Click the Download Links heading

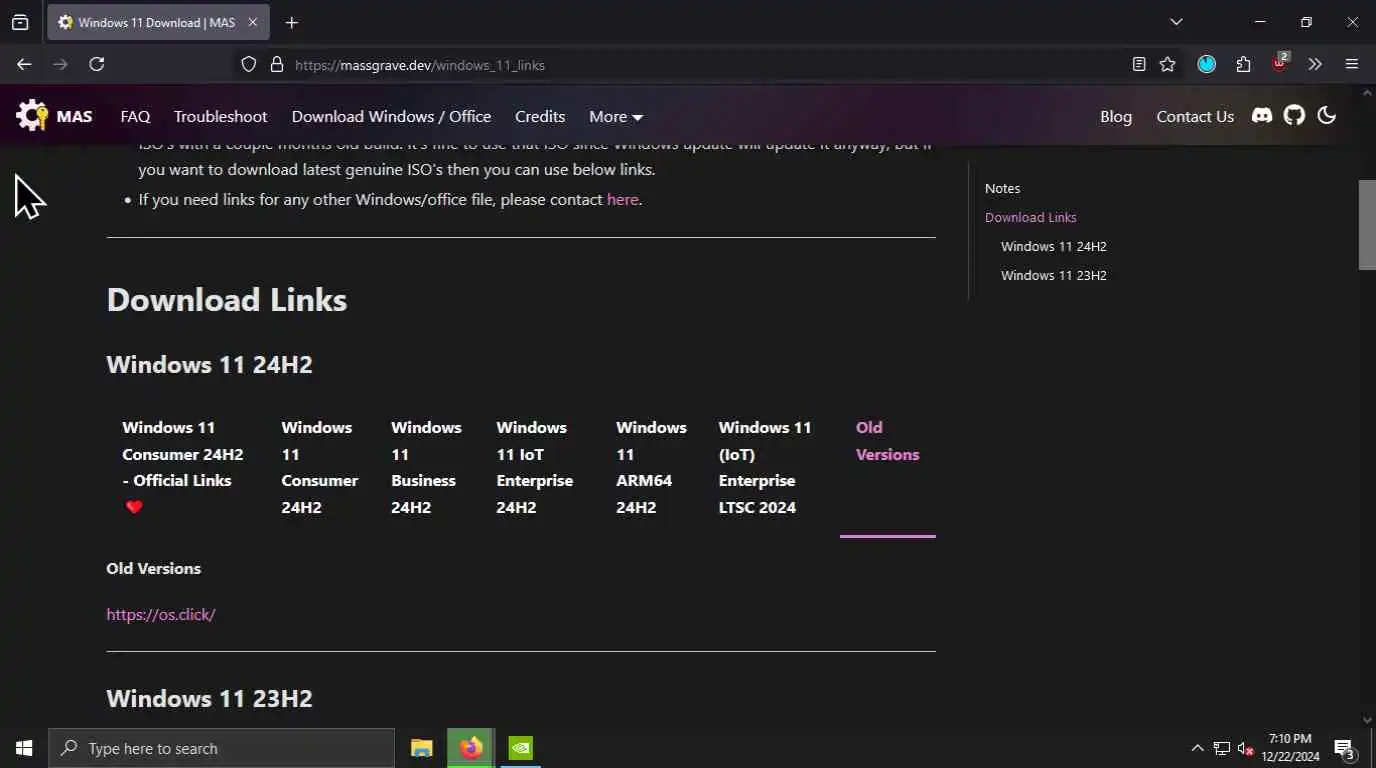coord(227,300)
